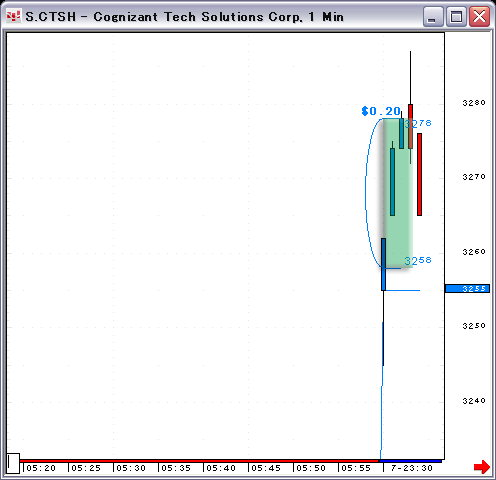The image size is (496, 480).
Task: Close the CTSH chart window
Action: click(479, 17)
